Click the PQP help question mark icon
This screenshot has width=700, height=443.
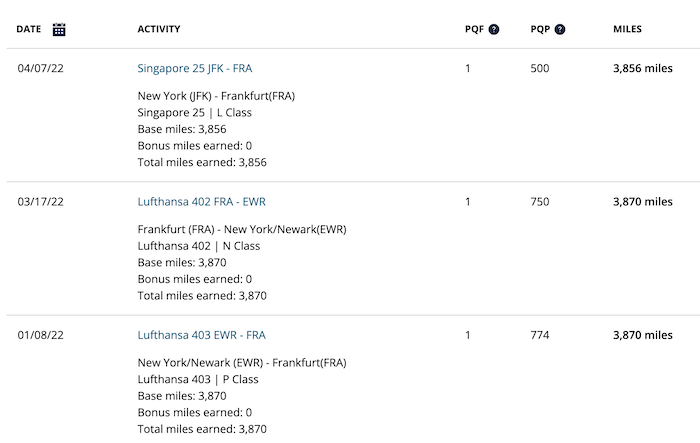click(x=559, y=29)
